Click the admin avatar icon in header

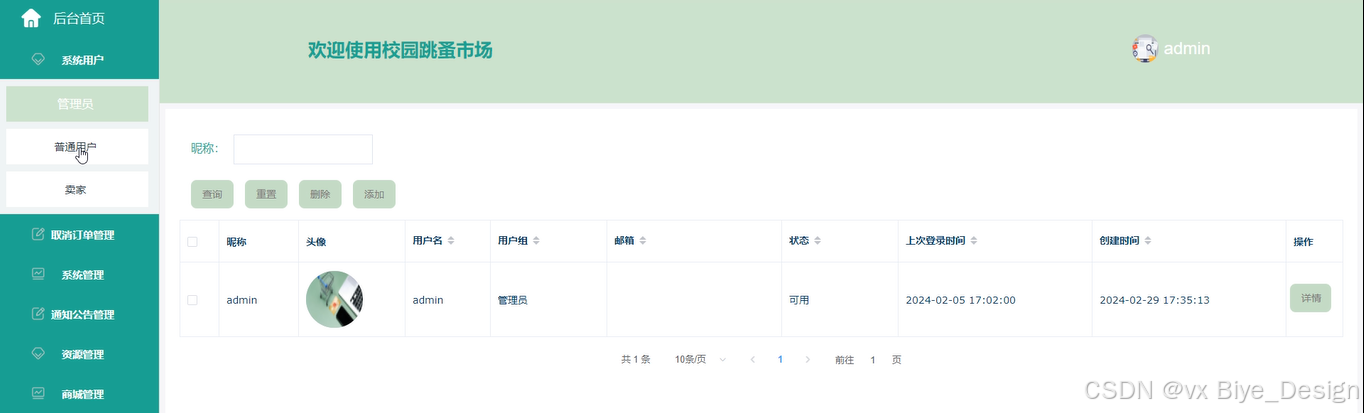click(x=1145, y=49)
